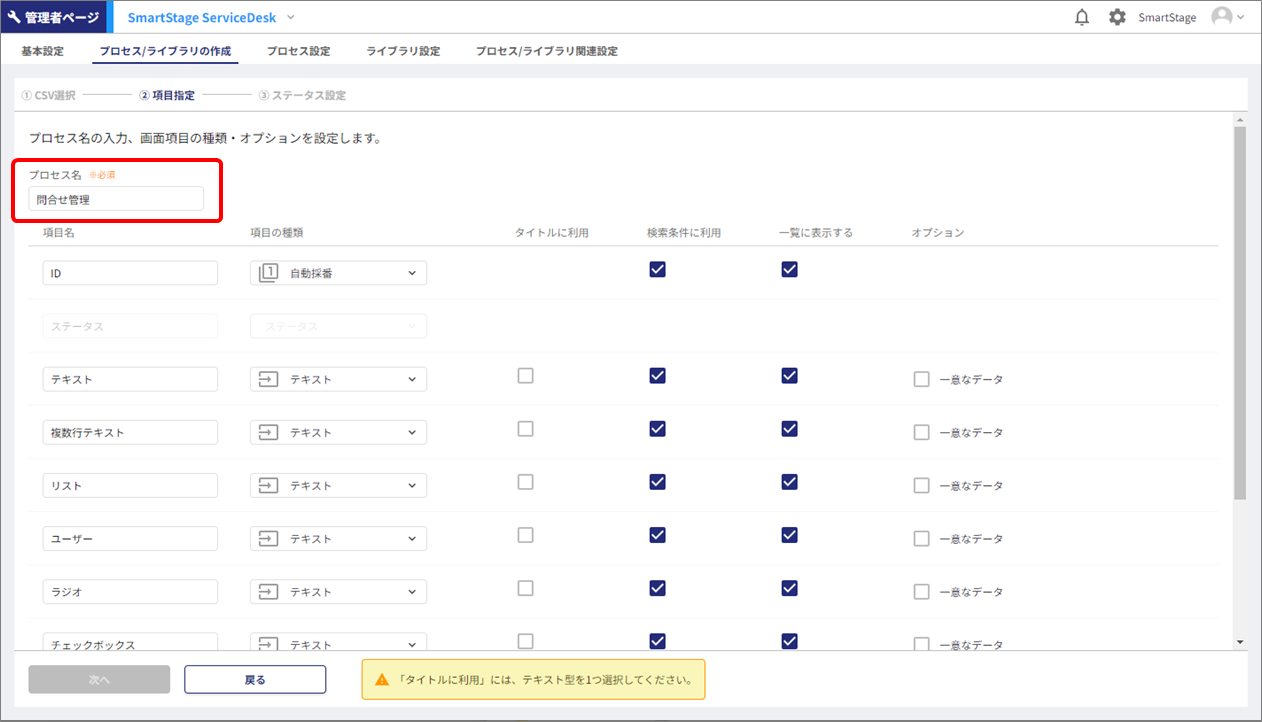
Task: Open the notification bell icon
Action: tap(1081, 17)
